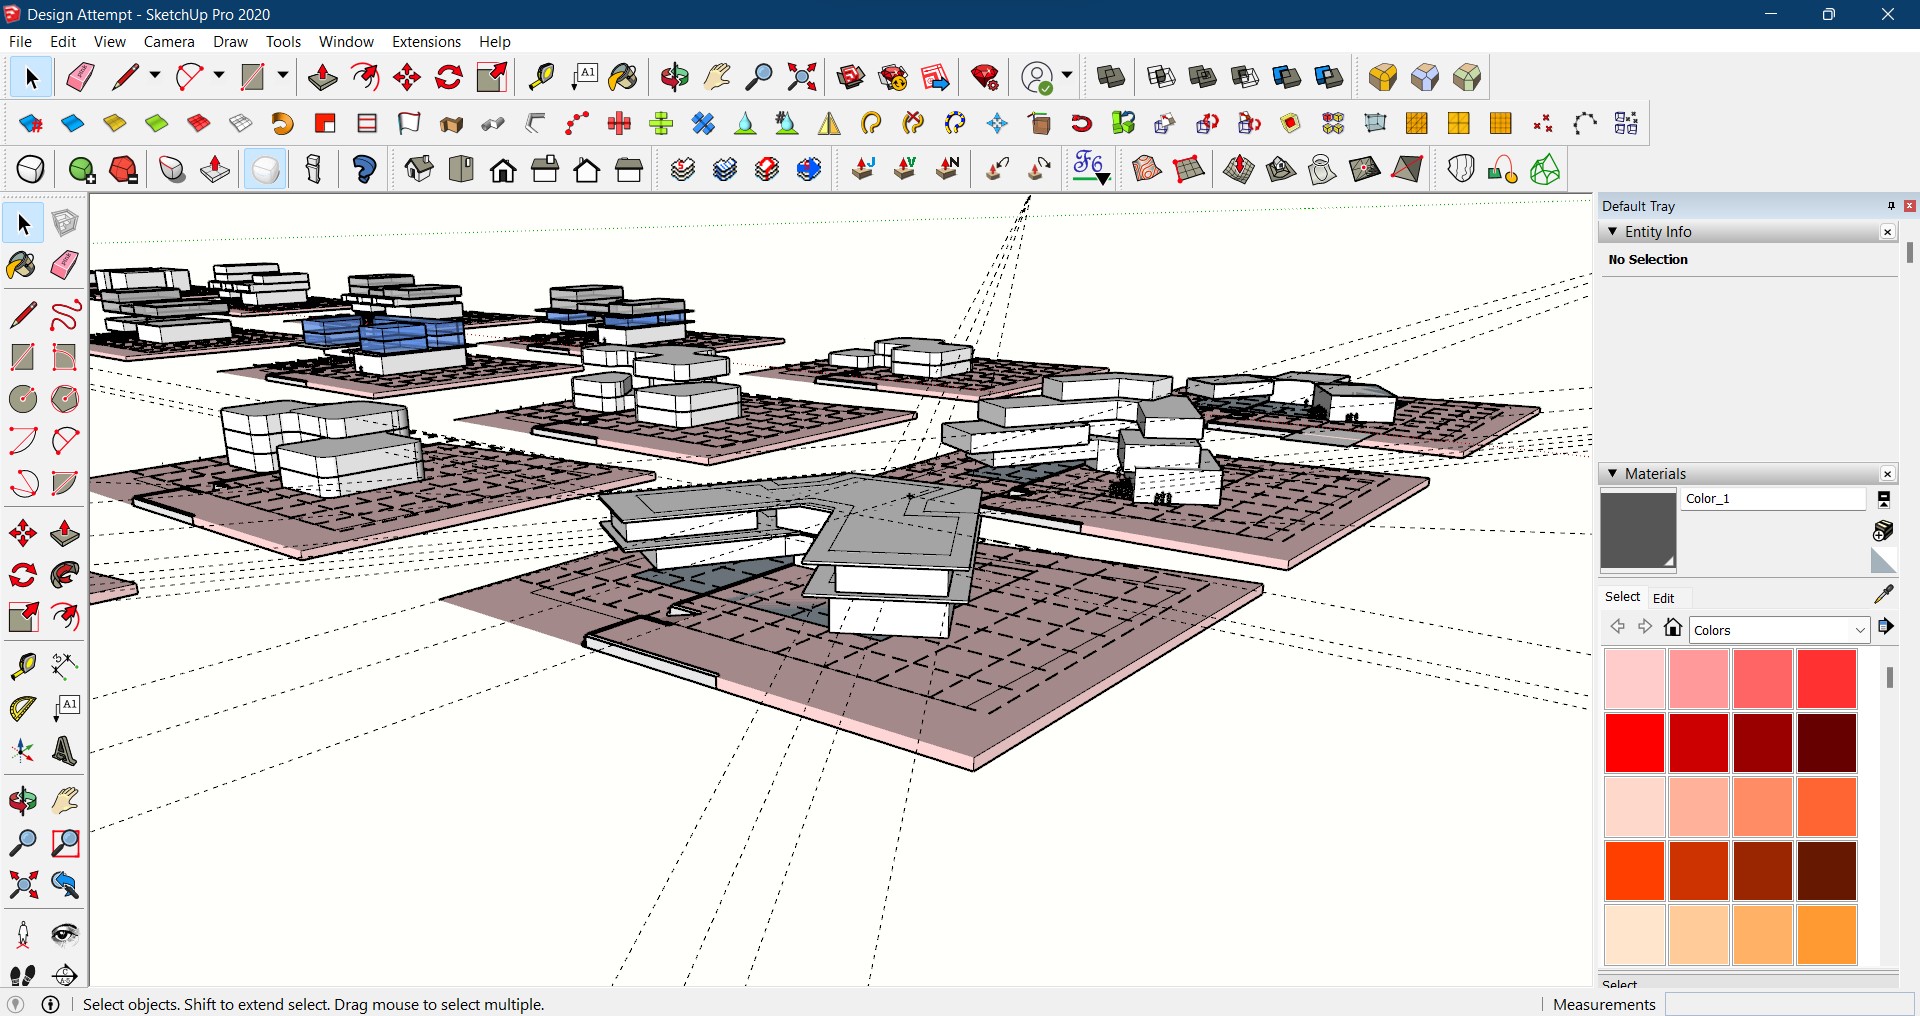Activate the Walk tool with footprints icon
Viewport: 1920px width, 1016px height.
click(23, 975)
